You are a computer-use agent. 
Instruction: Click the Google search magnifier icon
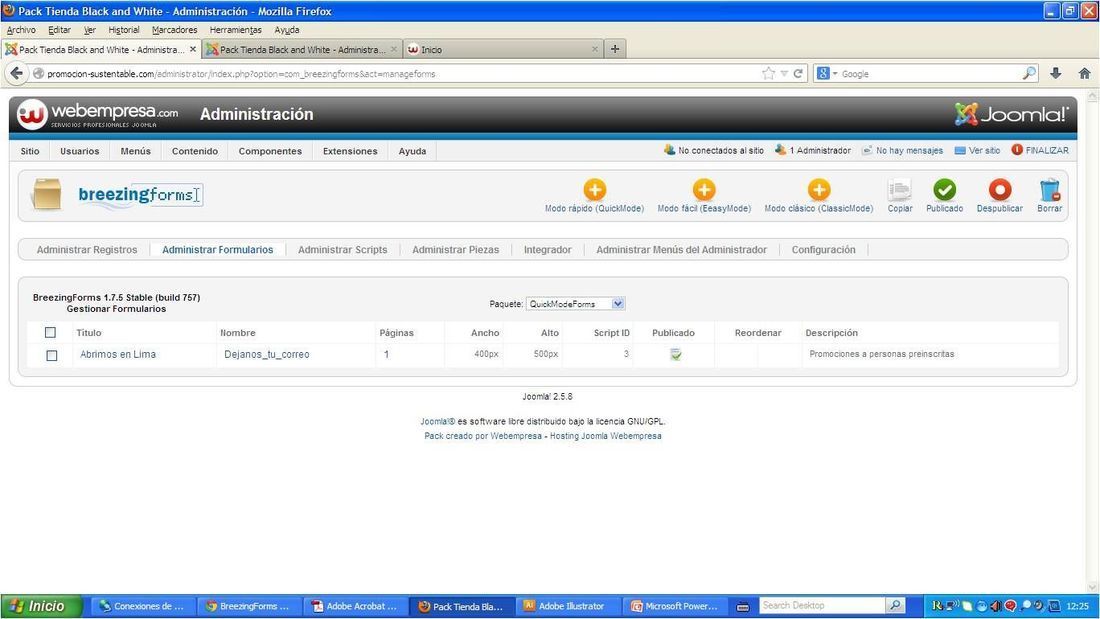click(x=1028, y=73)
